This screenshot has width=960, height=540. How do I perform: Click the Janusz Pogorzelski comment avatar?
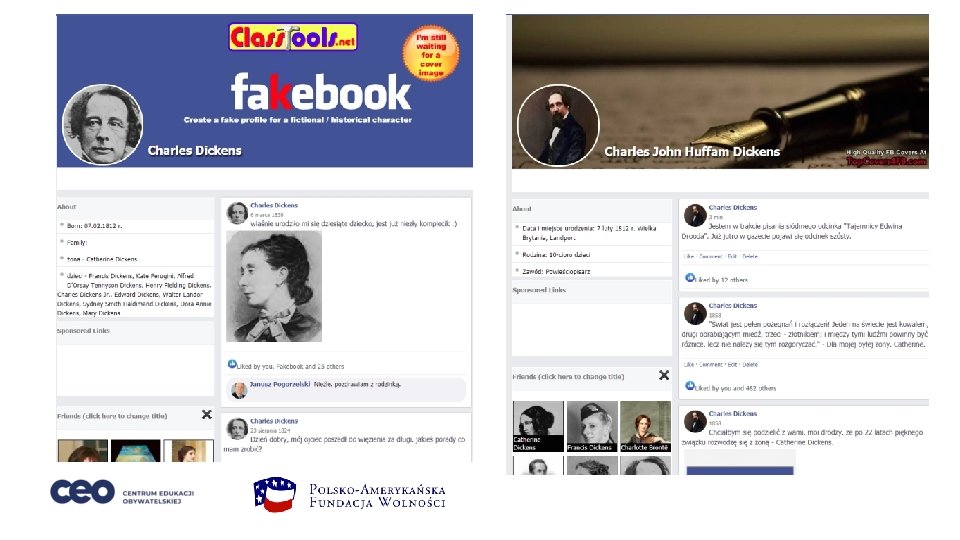[239, 391]
